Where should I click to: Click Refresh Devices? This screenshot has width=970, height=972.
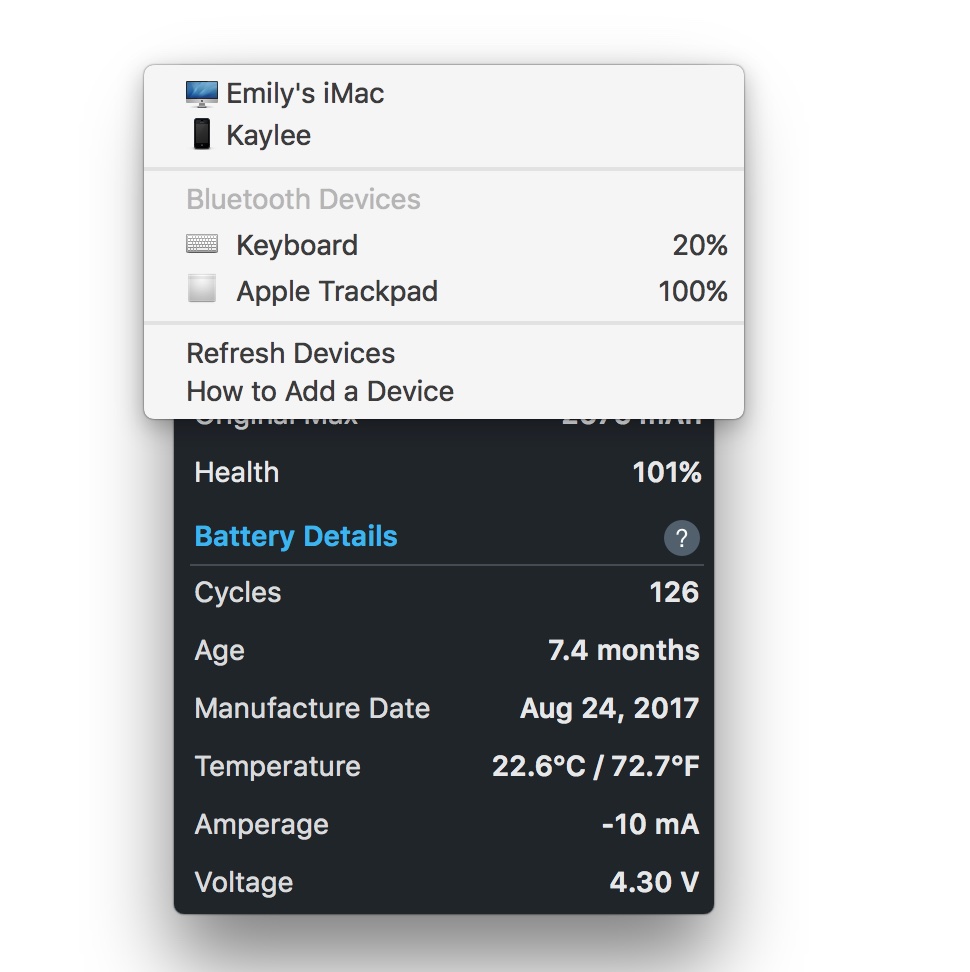[290, 353]
